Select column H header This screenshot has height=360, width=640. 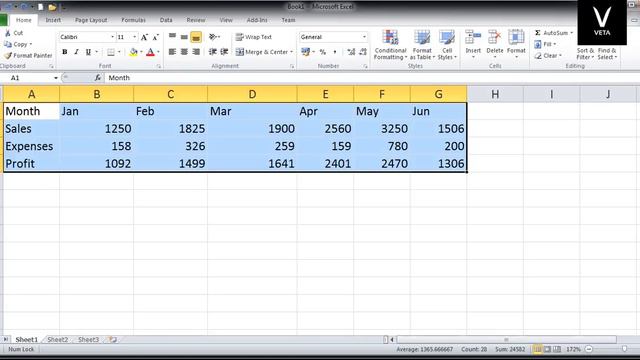495,94
